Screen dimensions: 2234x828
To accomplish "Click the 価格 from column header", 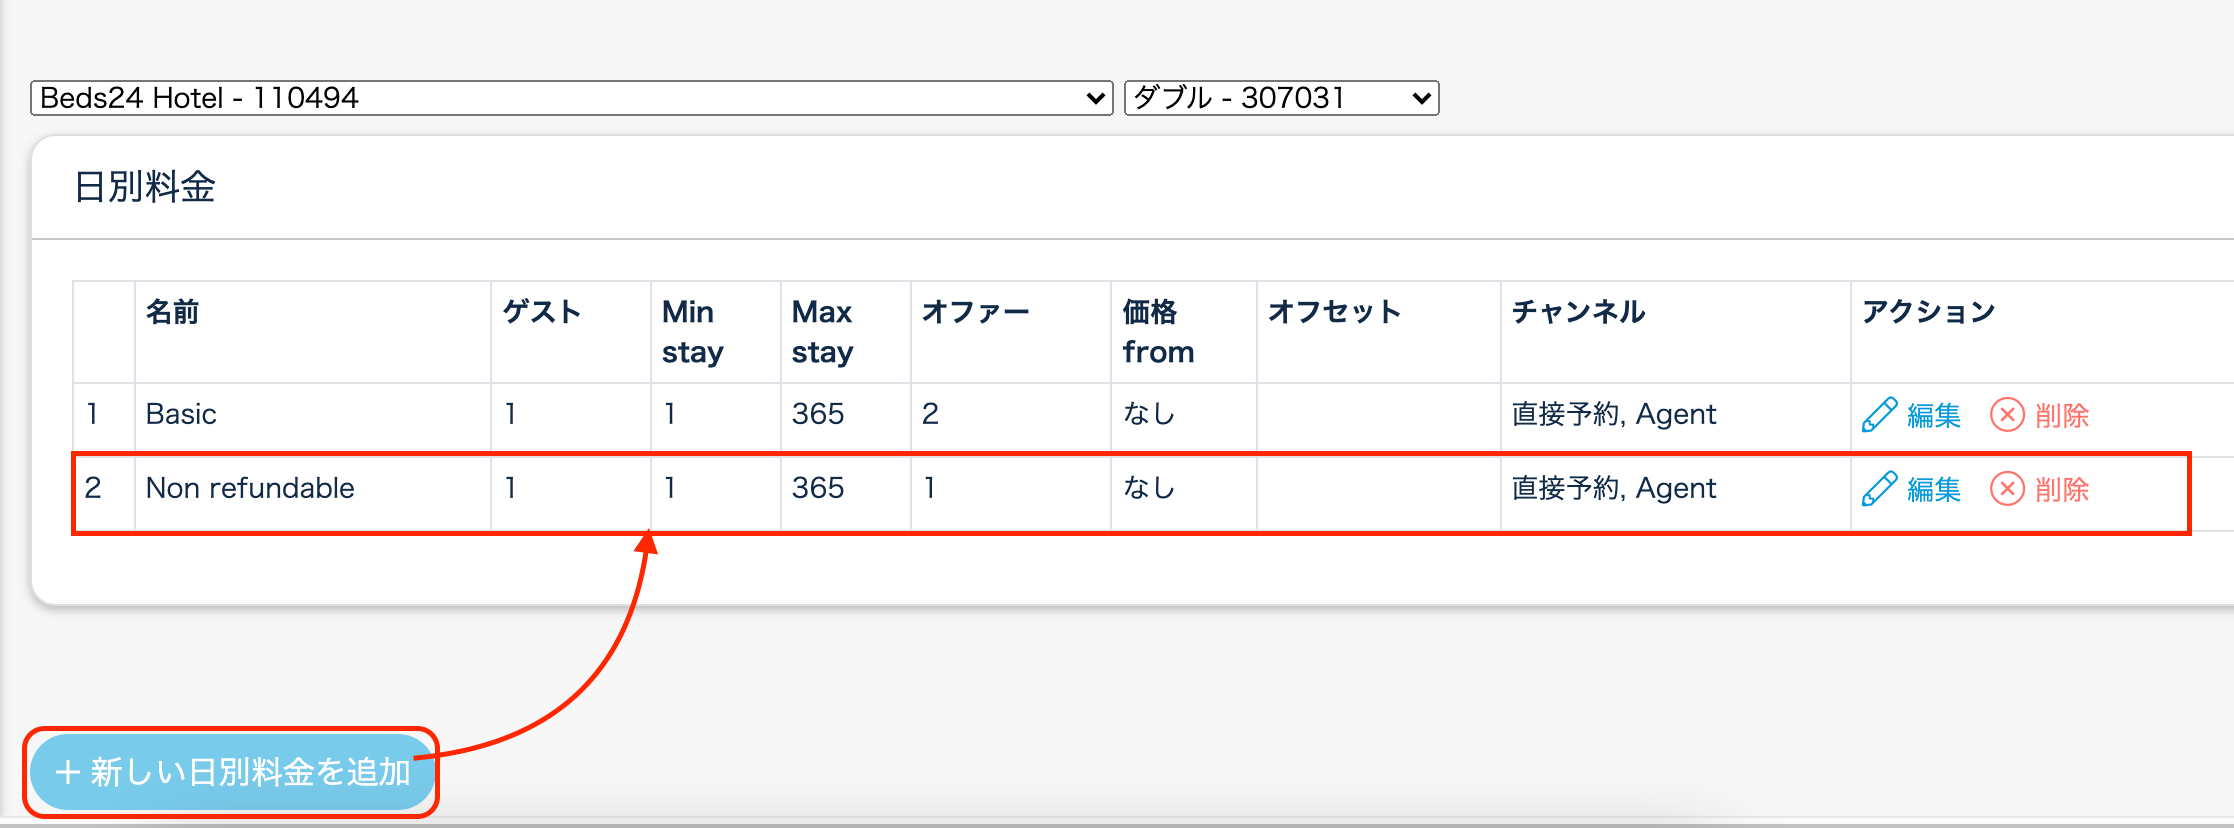I will [1157, 332].
